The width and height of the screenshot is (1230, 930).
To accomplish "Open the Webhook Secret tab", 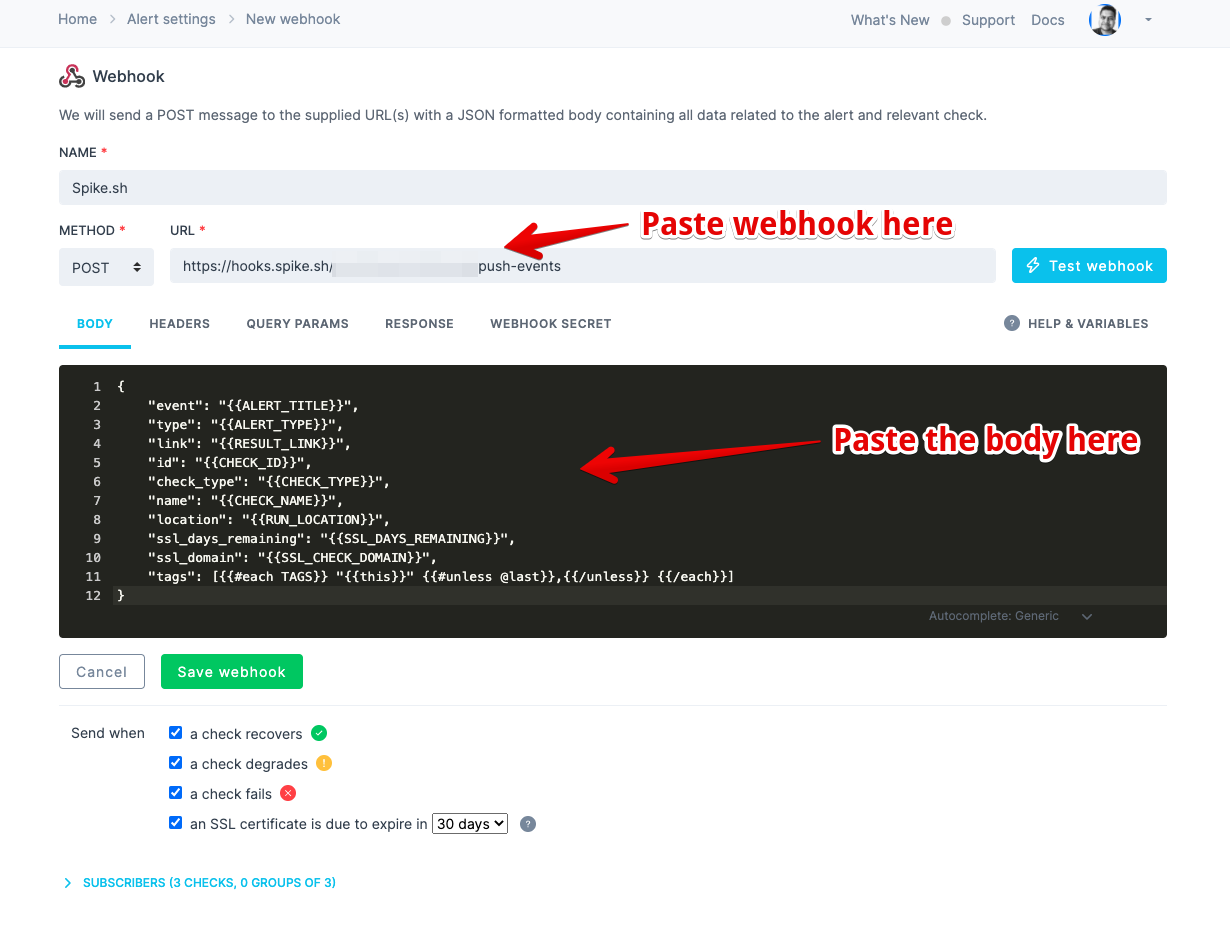I will click(551, 324).
